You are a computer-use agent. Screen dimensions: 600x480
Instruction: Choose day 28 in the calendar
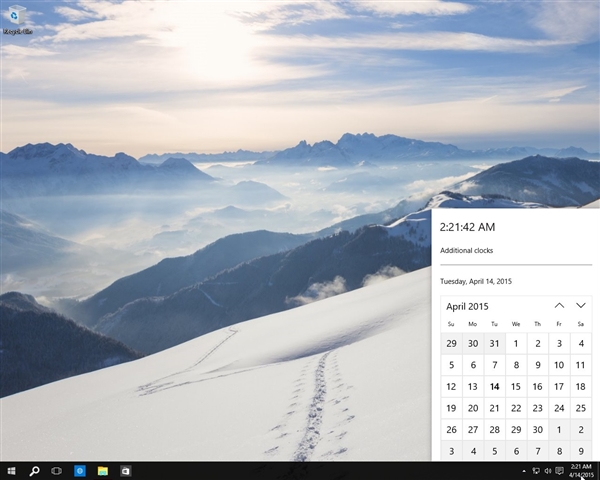coord(494,429)
